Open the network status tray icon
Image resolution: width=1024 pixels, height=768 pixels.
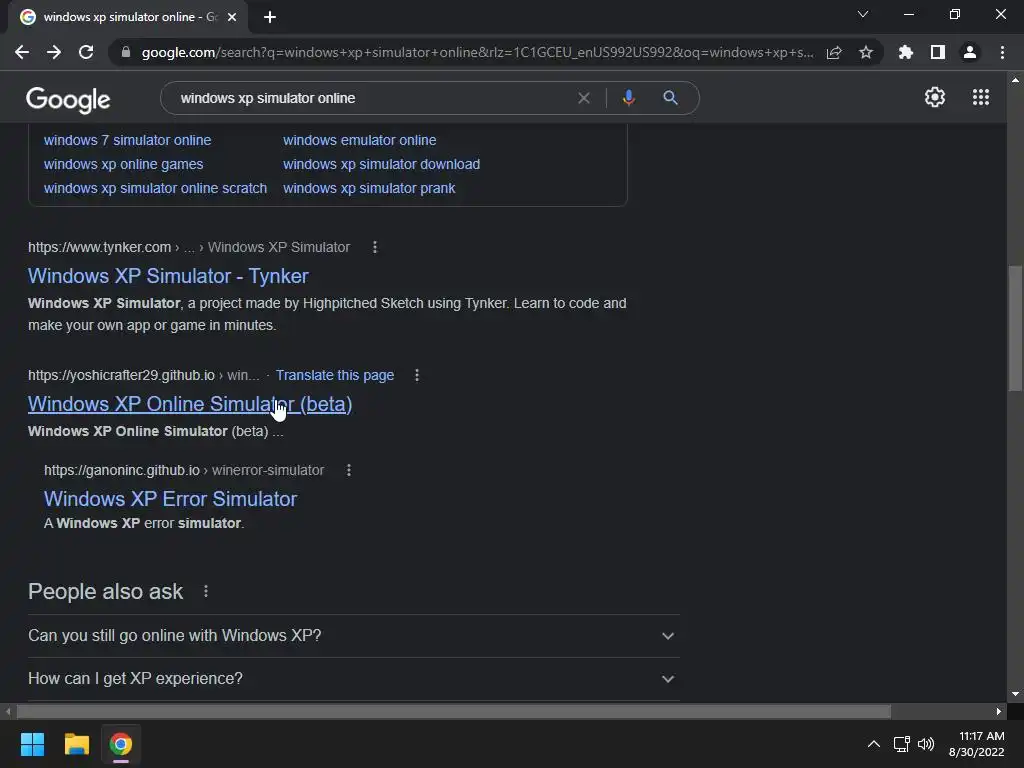[902, 744]
